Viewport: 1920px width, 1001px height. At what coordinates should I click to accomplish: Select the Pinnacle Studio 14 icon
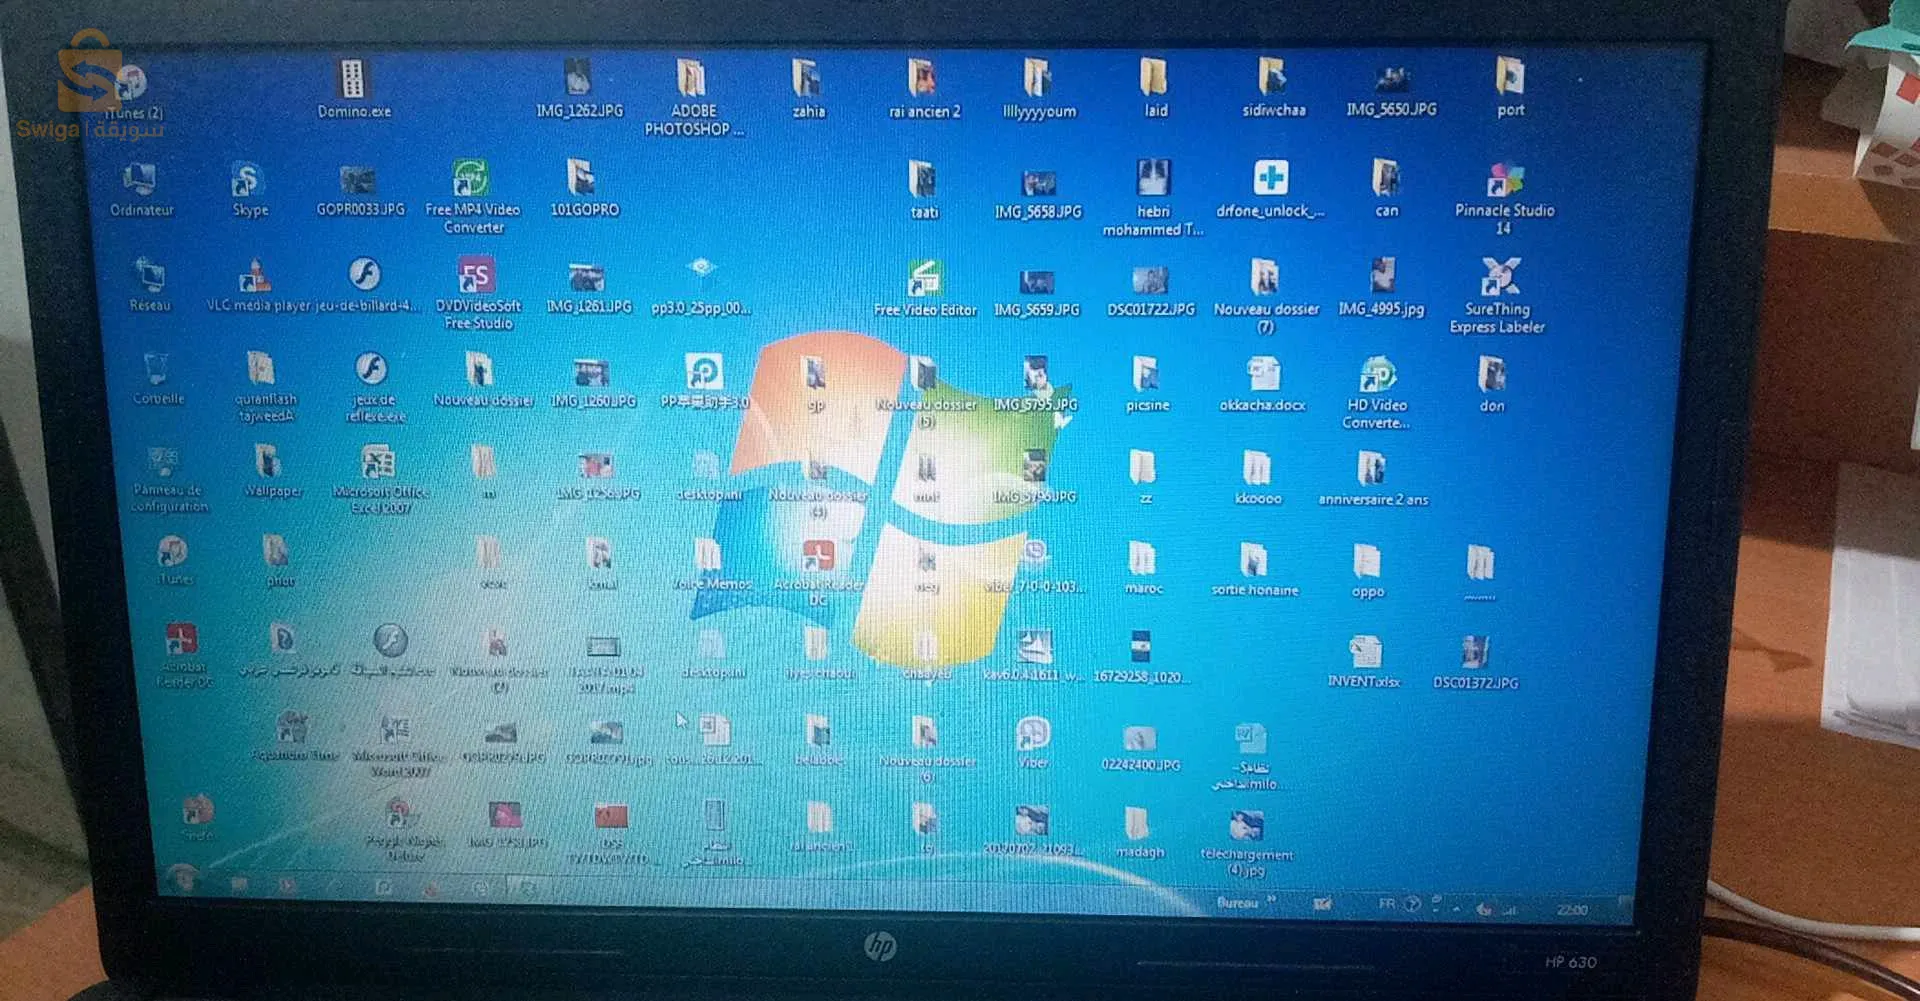[x=1503, y=183]
